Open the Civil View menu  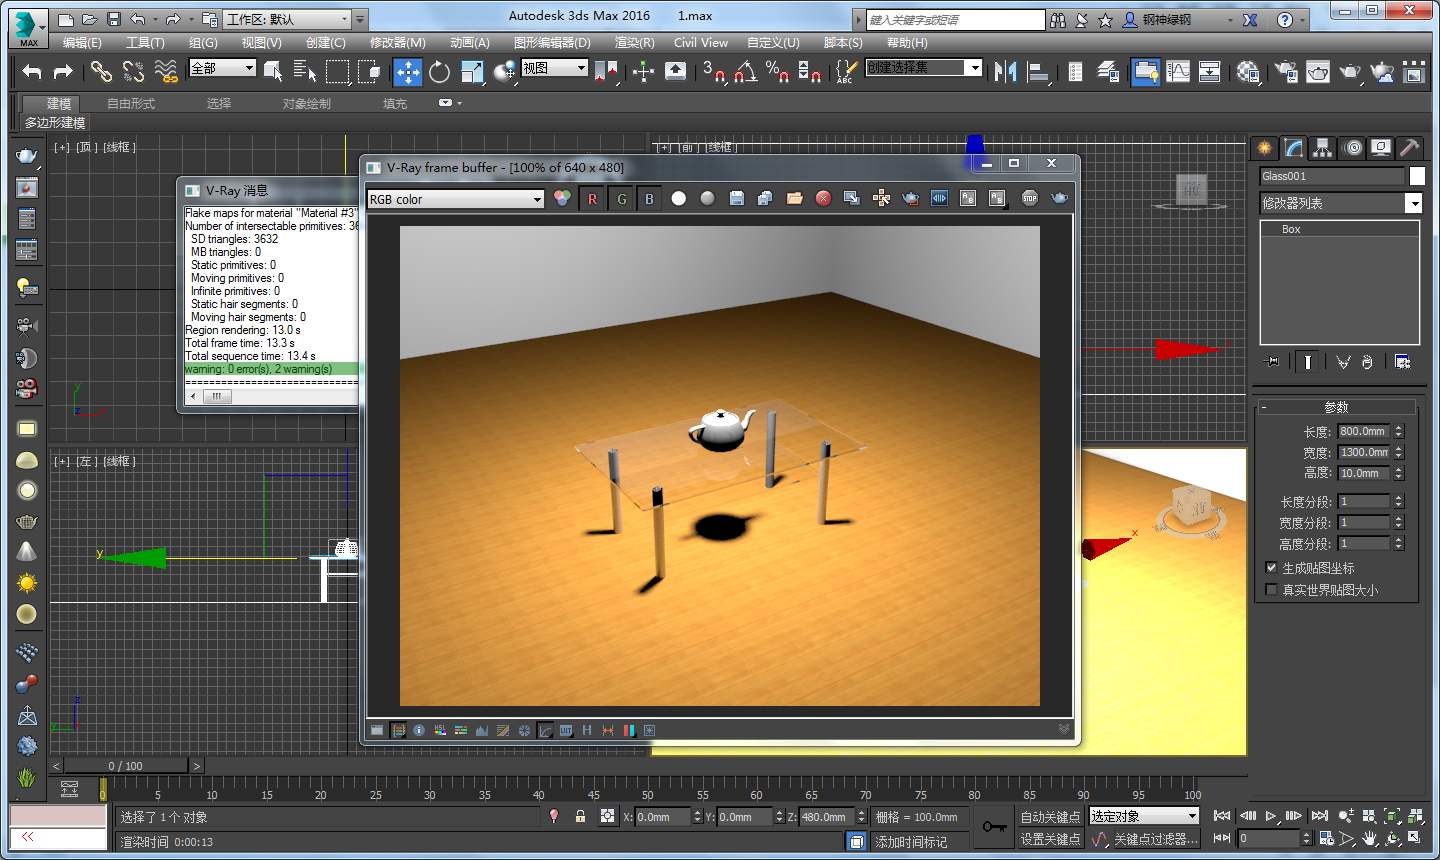[700, 43]
